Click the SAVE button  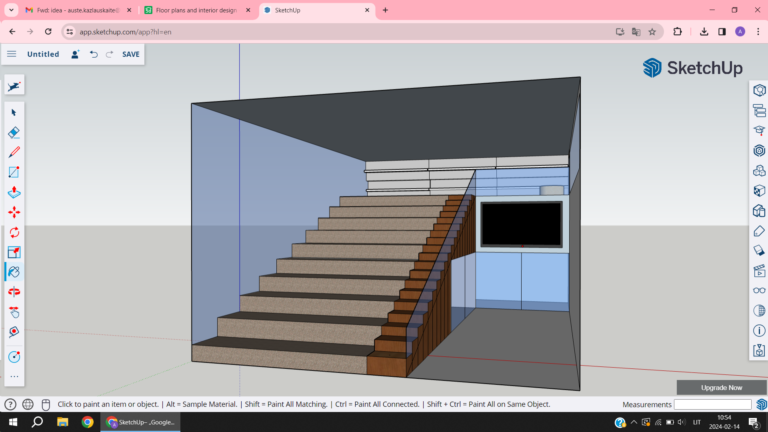[131, 54]
